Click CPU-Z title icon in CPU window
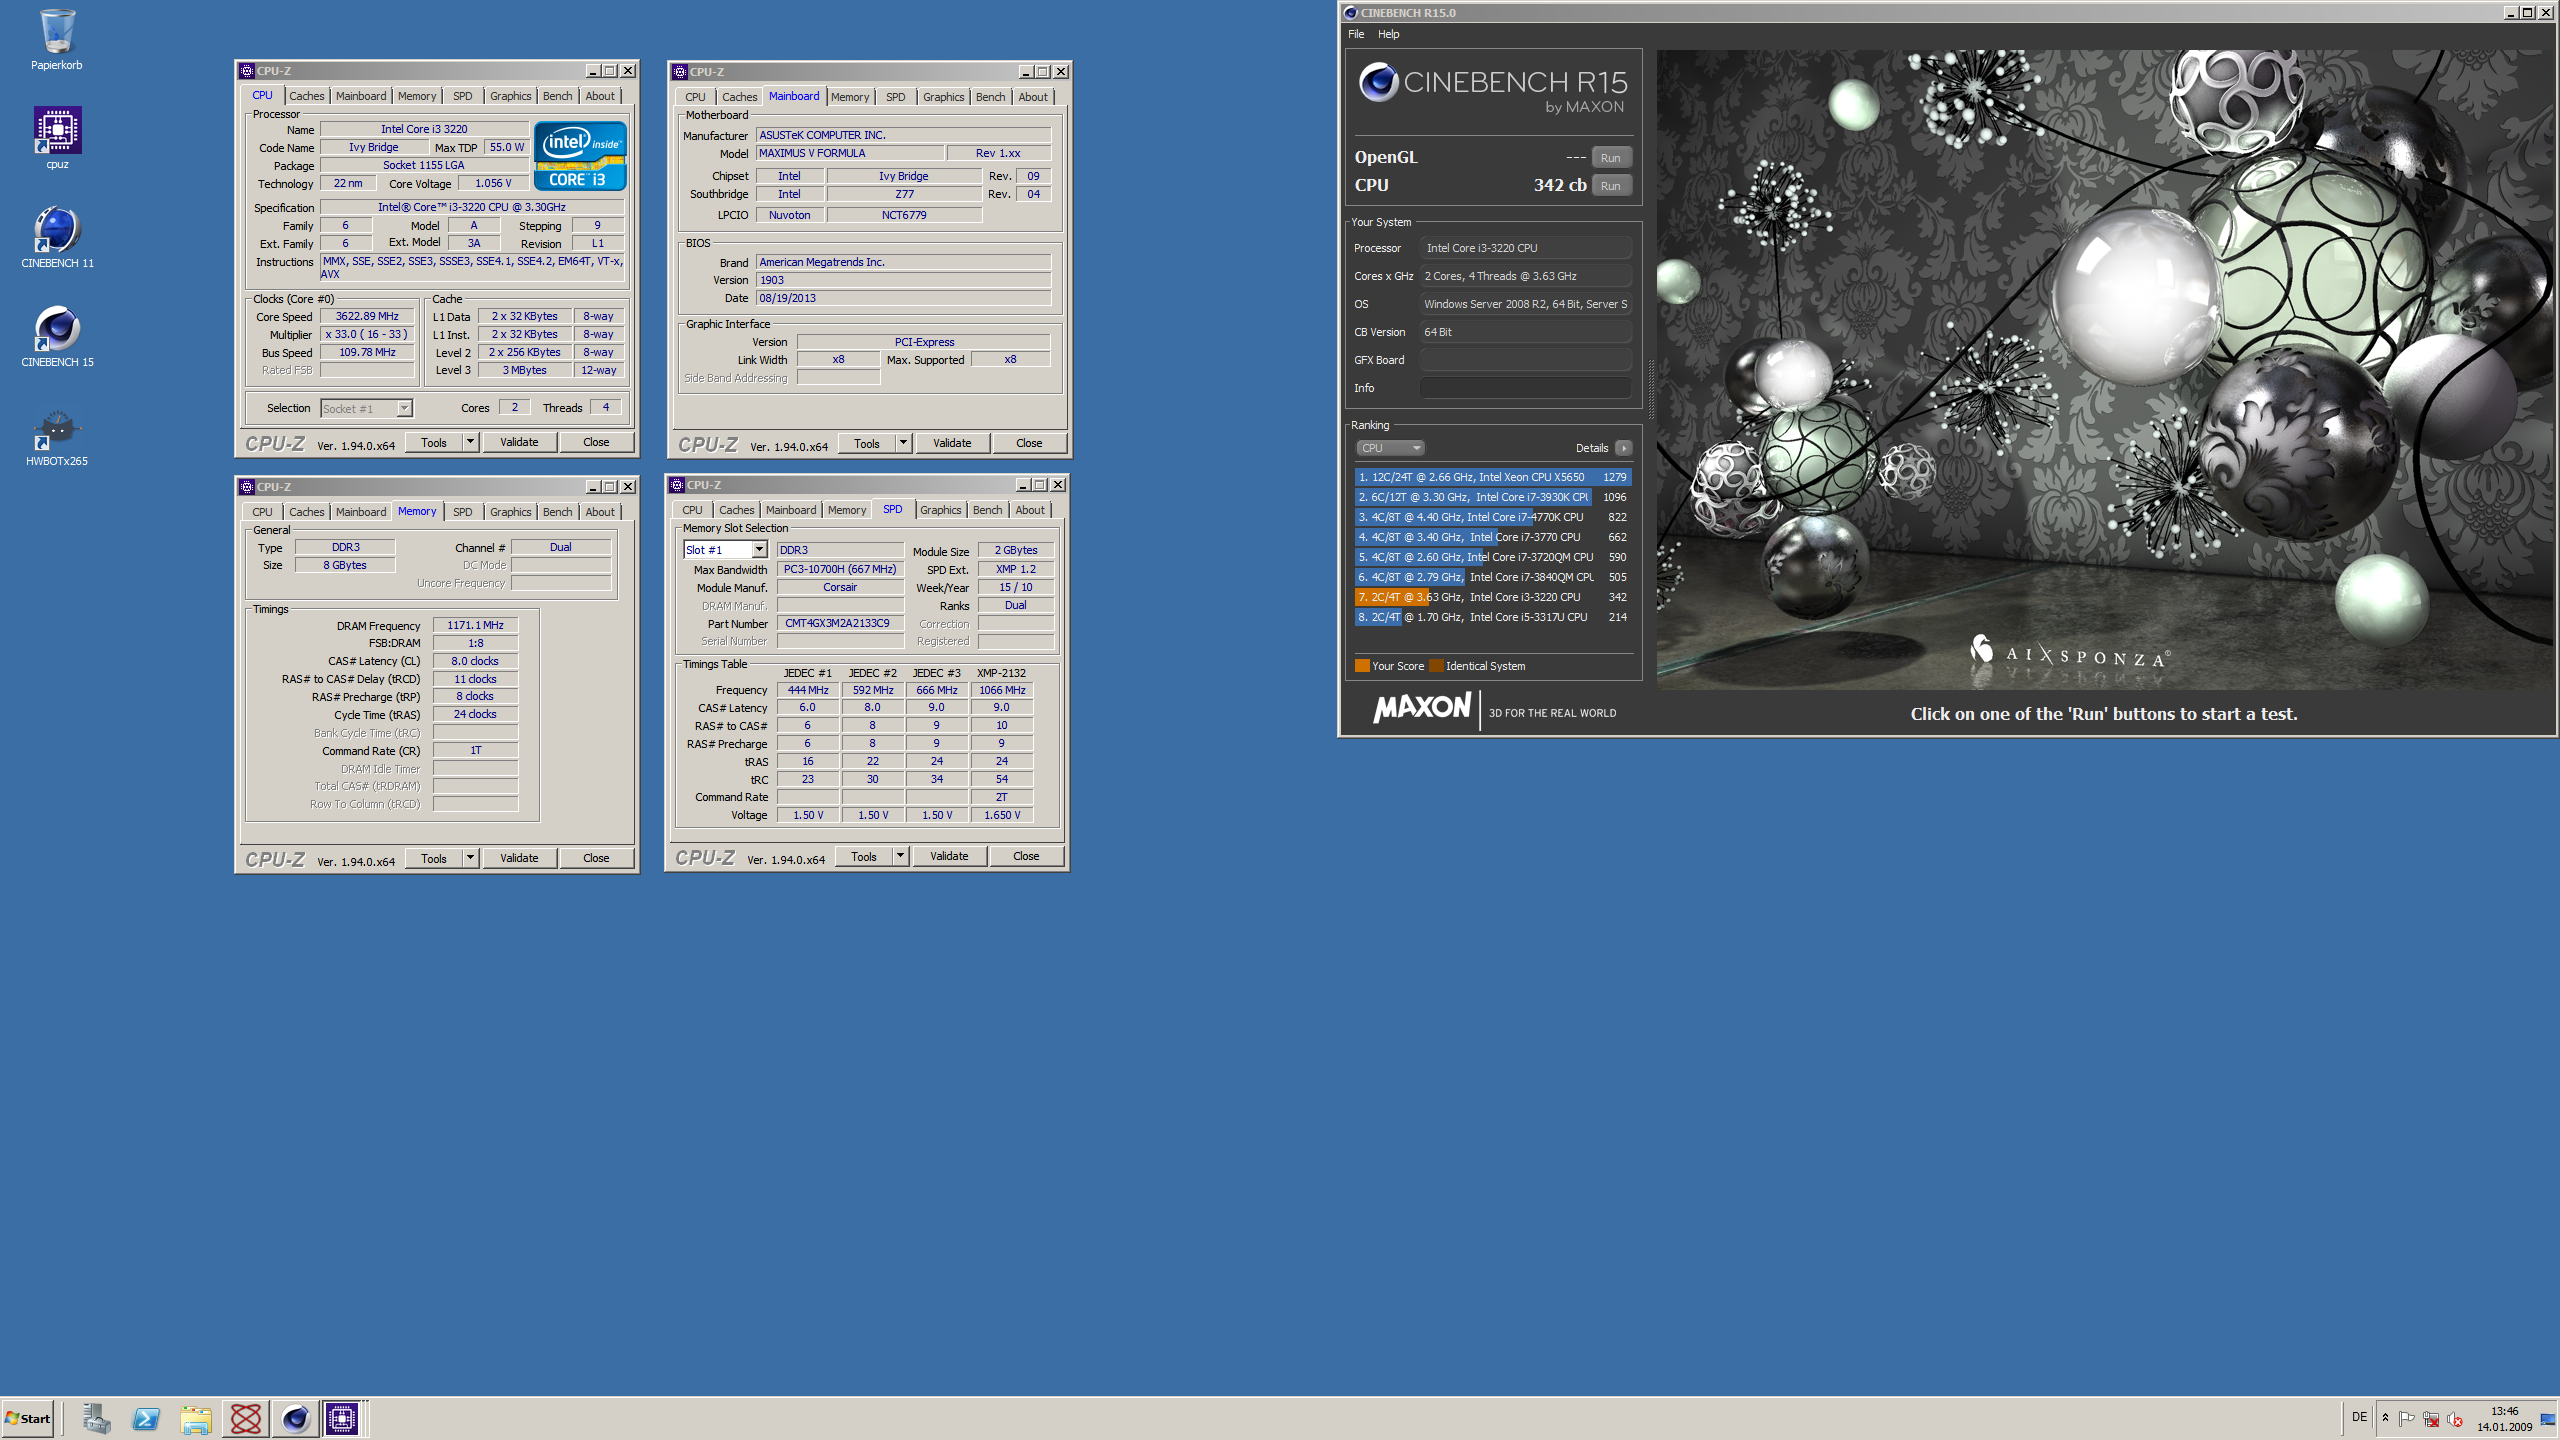This screenshot has height=1440, width=2560. [247, 71]
